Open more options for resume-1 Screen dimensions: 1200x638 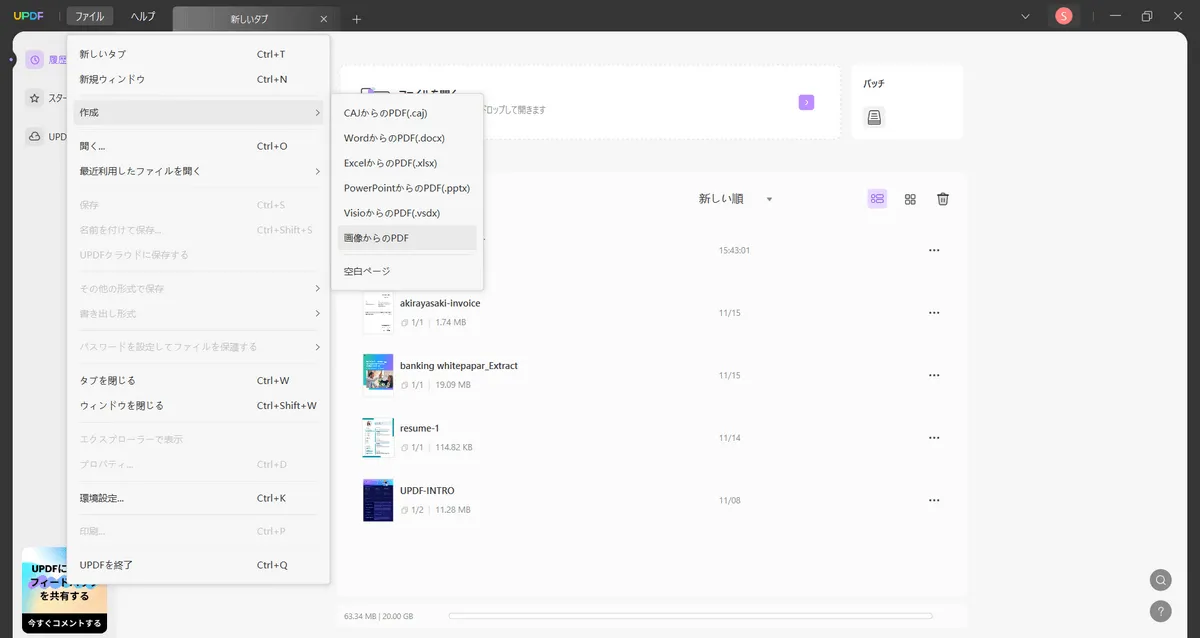point(934,438)
